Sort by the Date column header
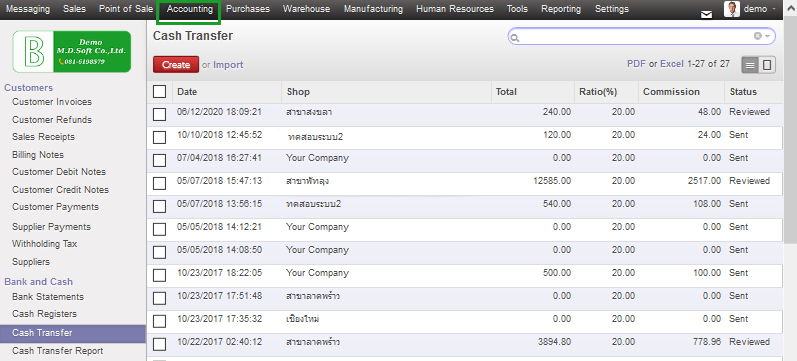Viewport: 797px width, 361px height. (x=227, y=92)
